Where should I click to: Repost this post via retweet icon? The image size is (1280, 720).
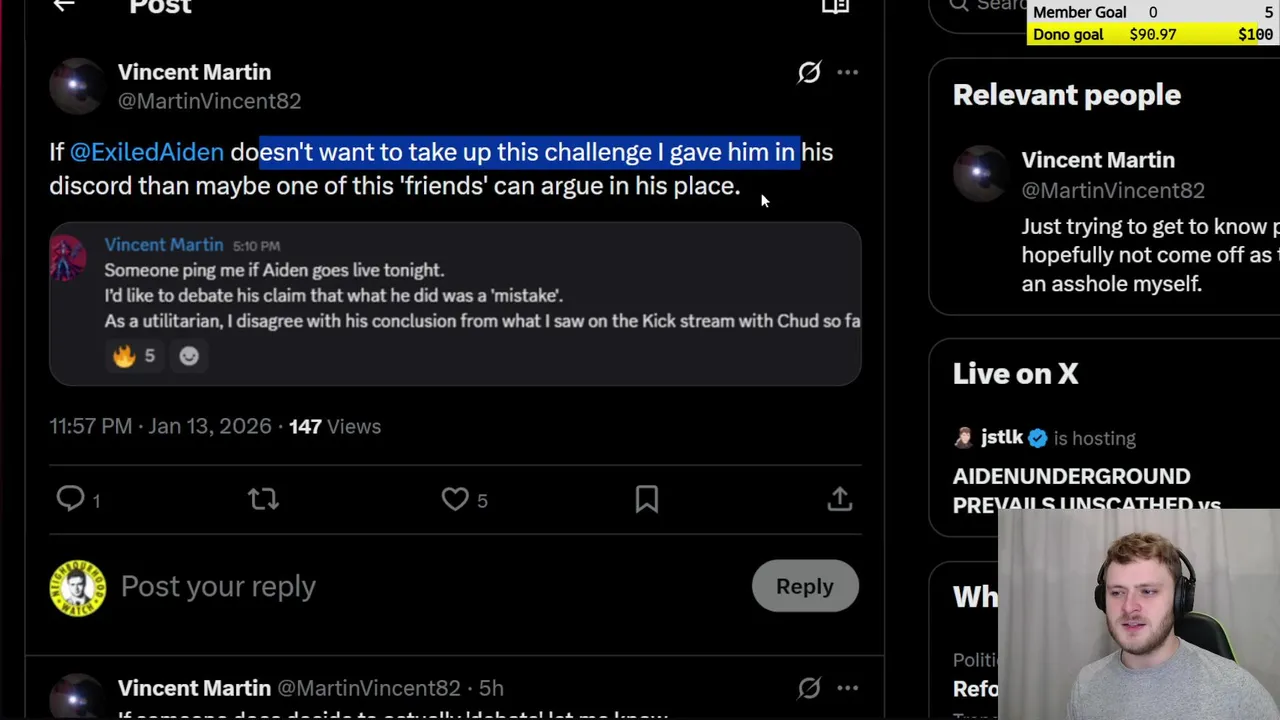(263, 499)
